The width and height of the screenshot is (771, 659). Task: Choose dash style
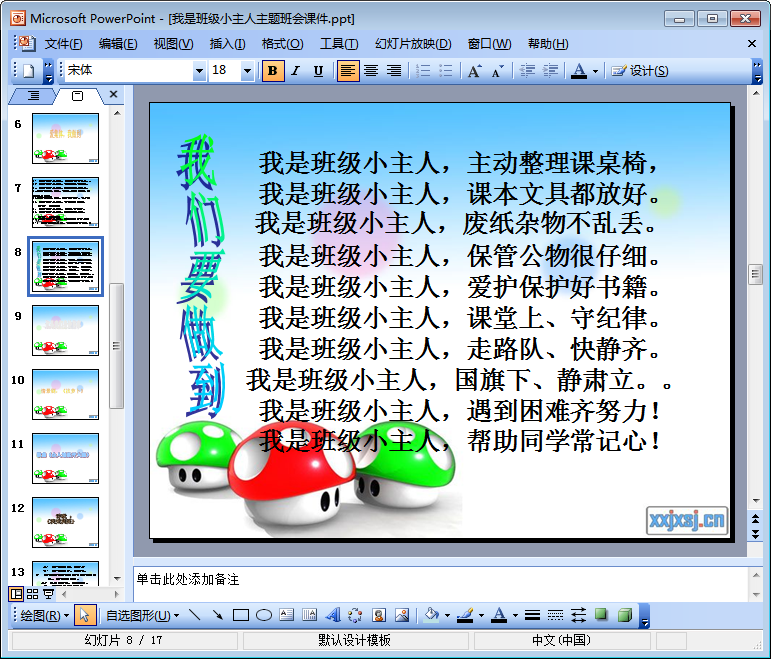coord(555,615)
